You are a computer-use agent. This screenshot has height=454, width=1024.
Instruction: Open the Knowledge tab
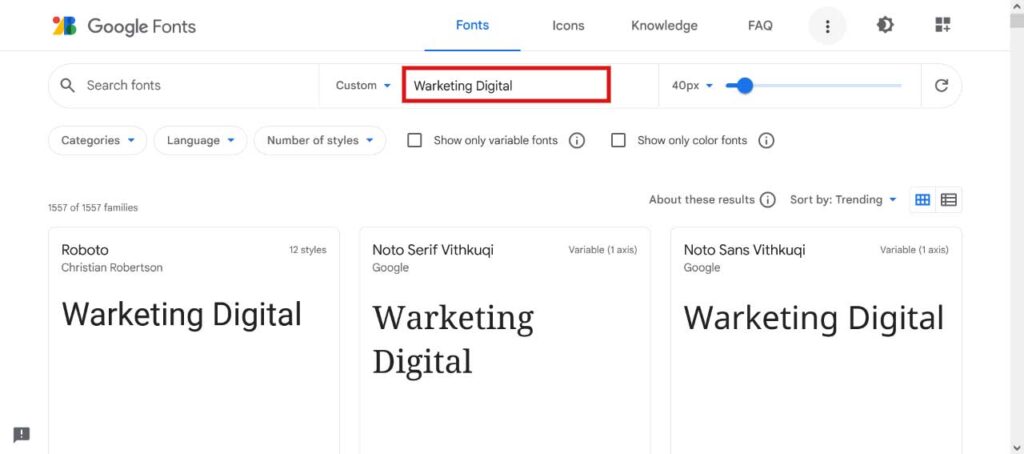[664, 26]
